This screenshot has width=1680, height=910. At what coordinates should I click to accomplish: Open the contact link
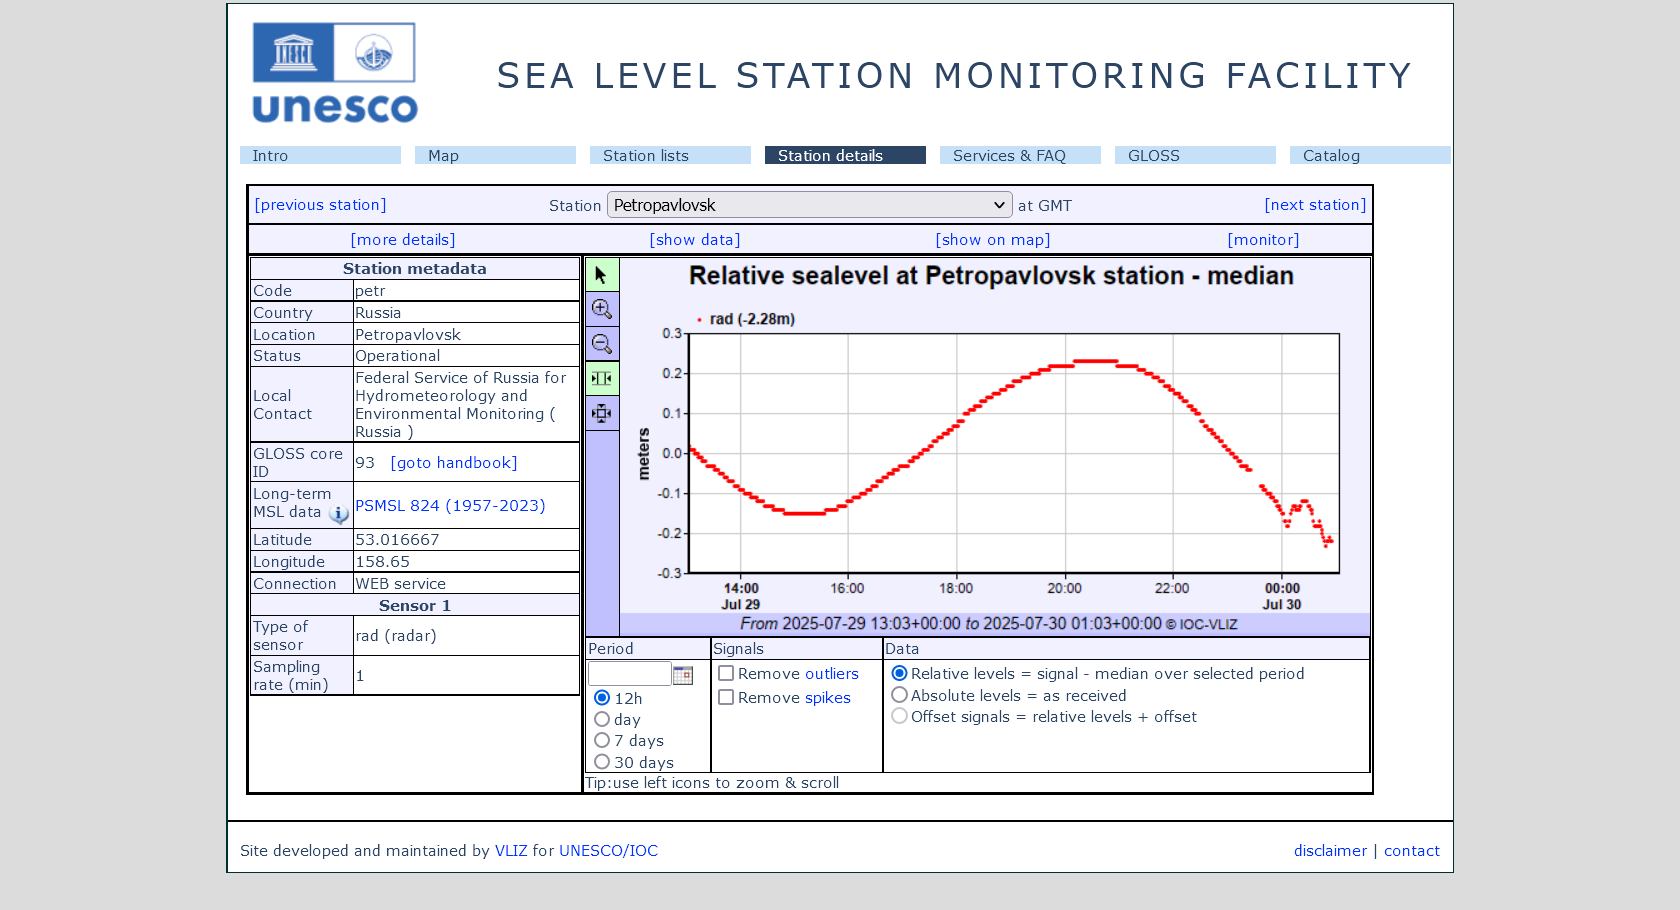coord(1412,851)
